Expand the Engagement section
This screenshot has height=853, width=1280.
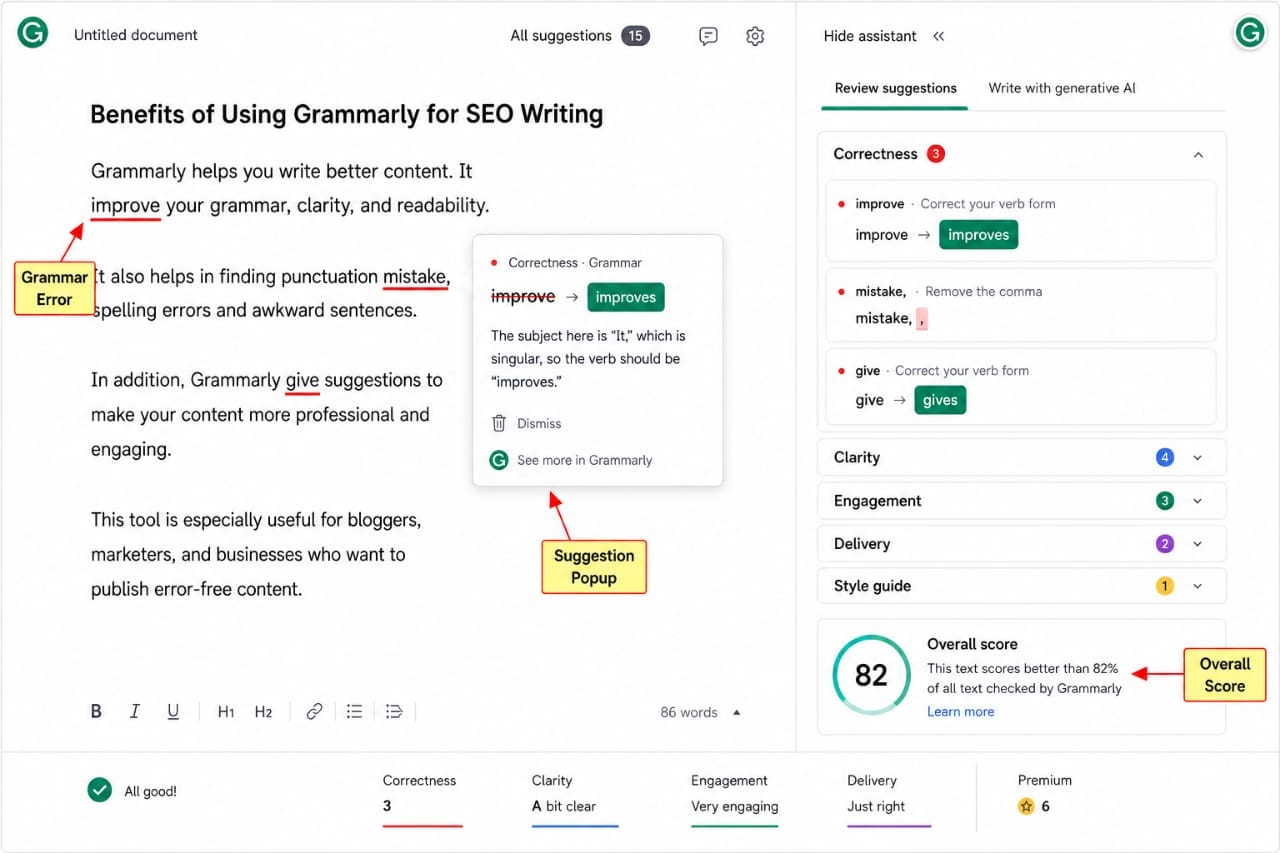click(x=1197, y=501)
